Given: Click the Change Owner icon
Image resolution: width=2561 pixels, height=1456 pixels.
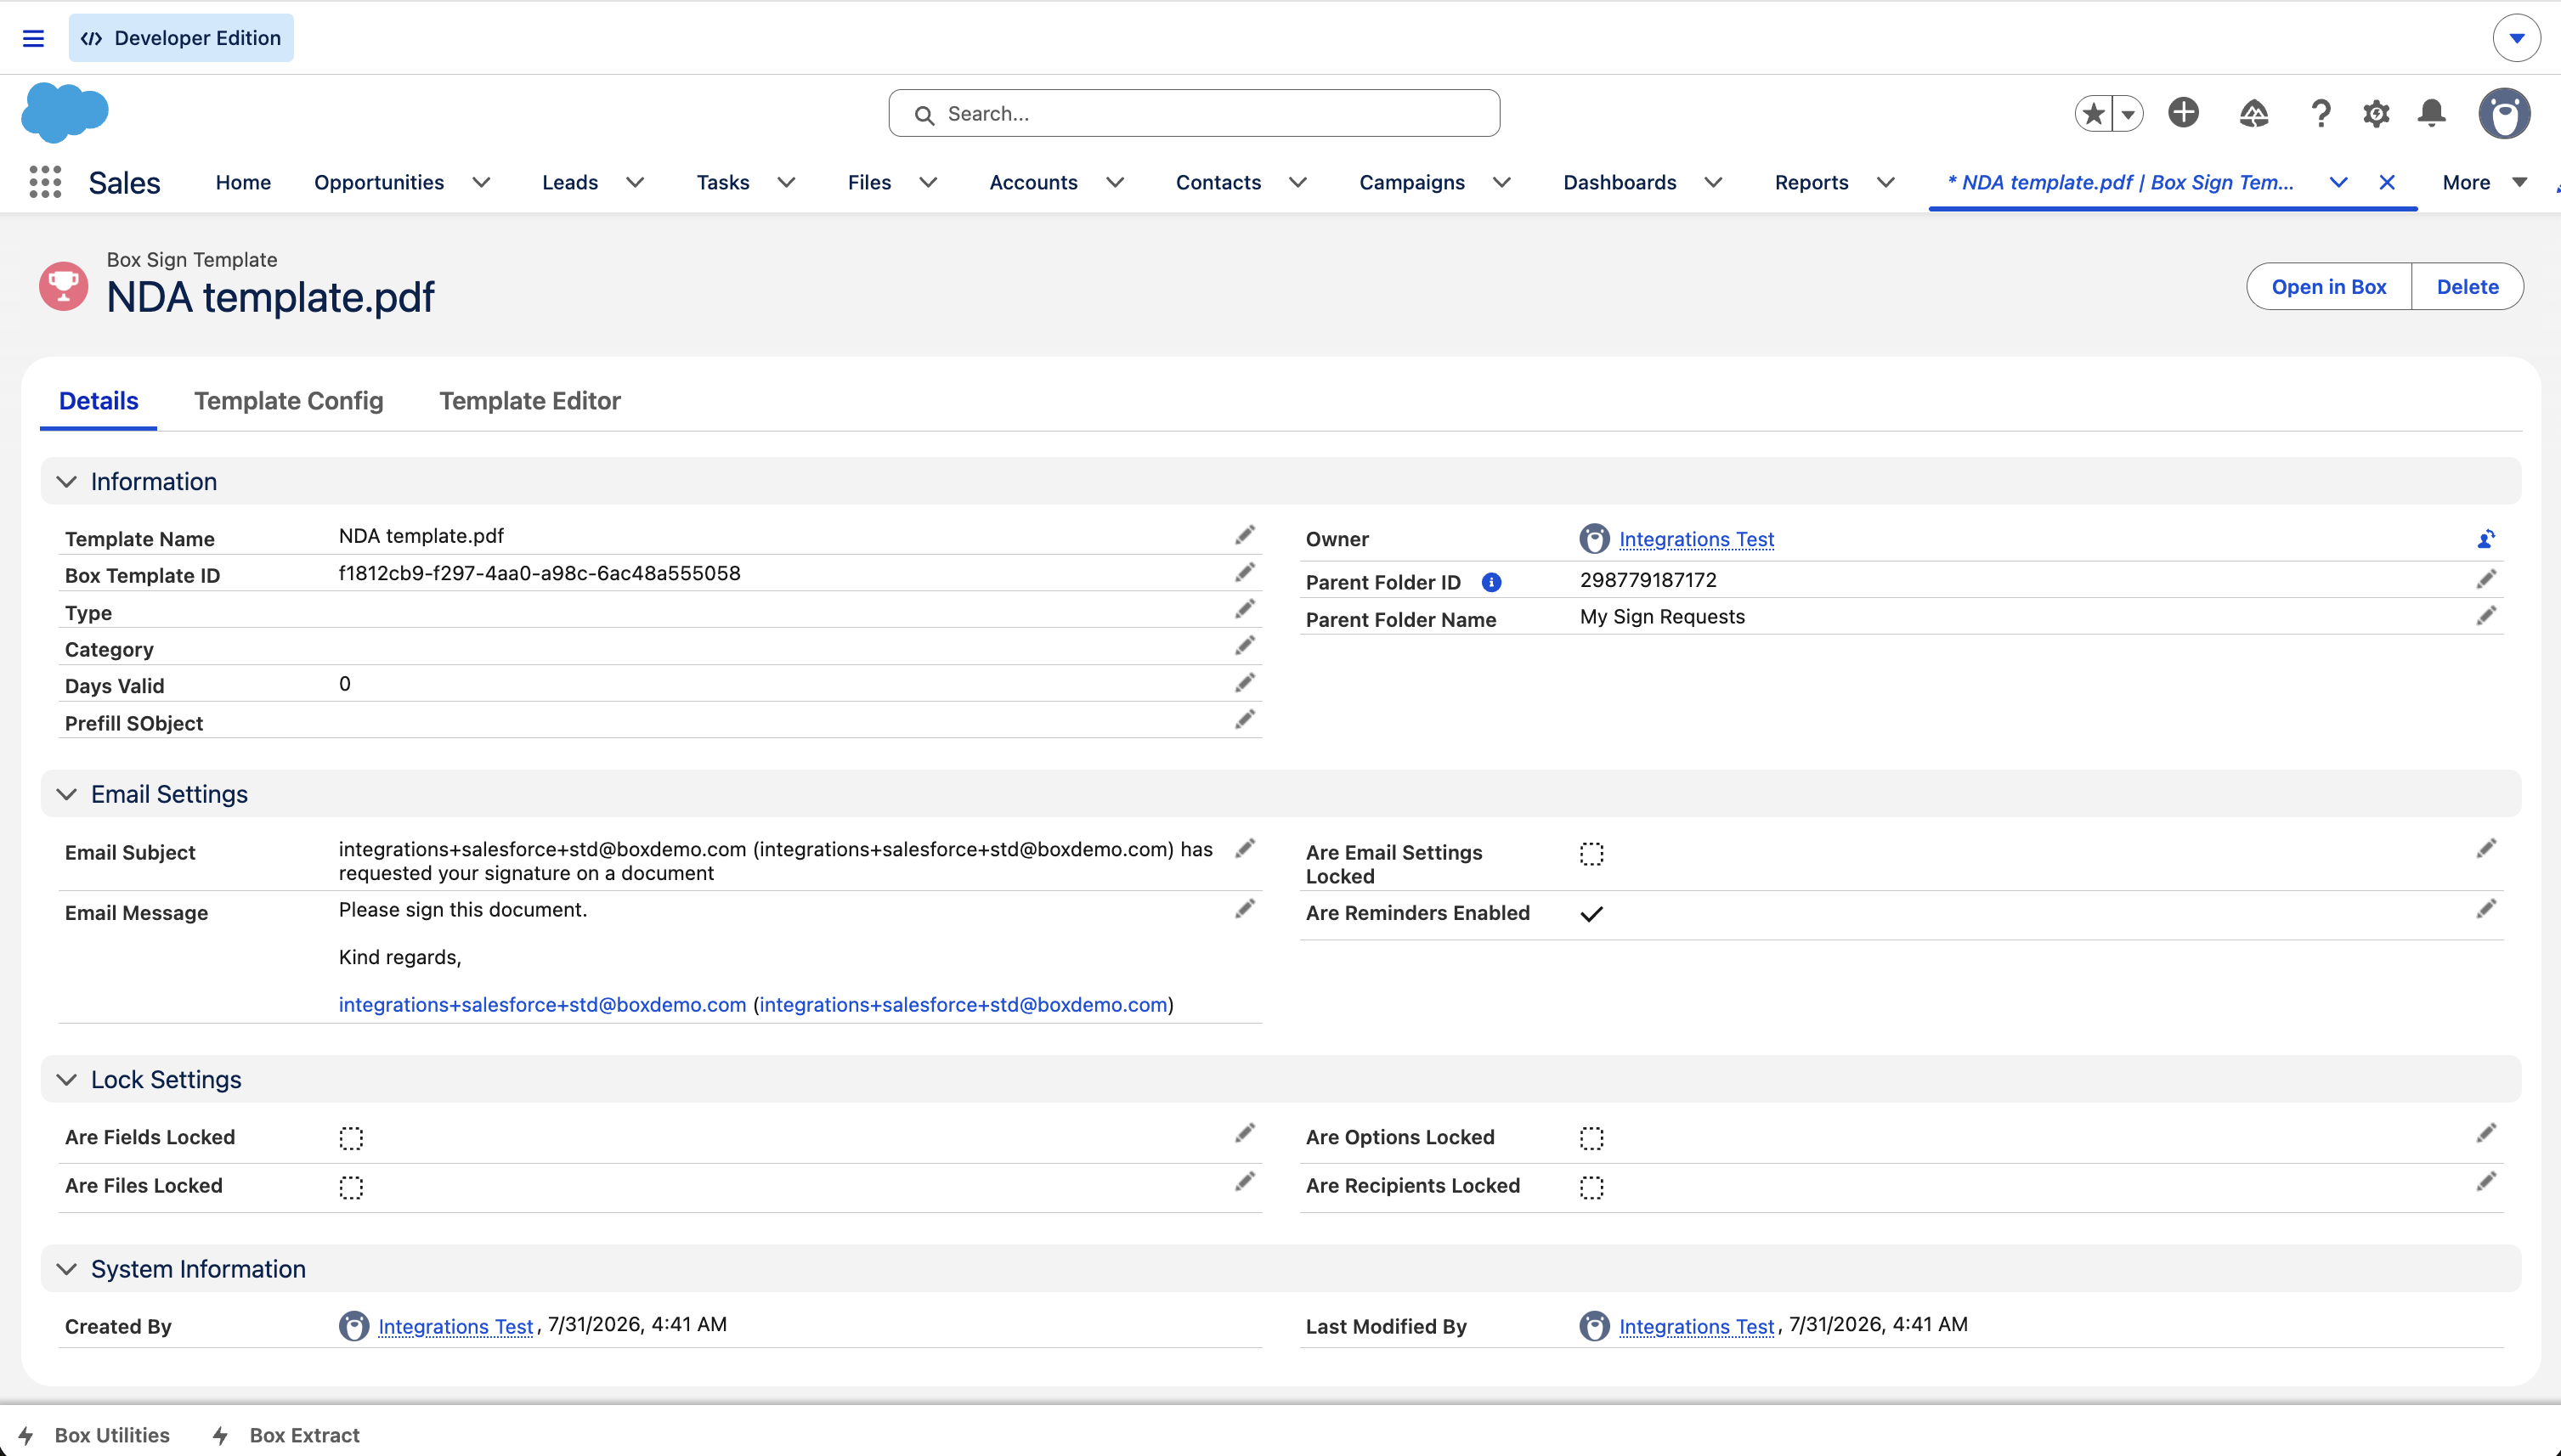Looking at the screenshot, I should click(x=2486, y=539).
